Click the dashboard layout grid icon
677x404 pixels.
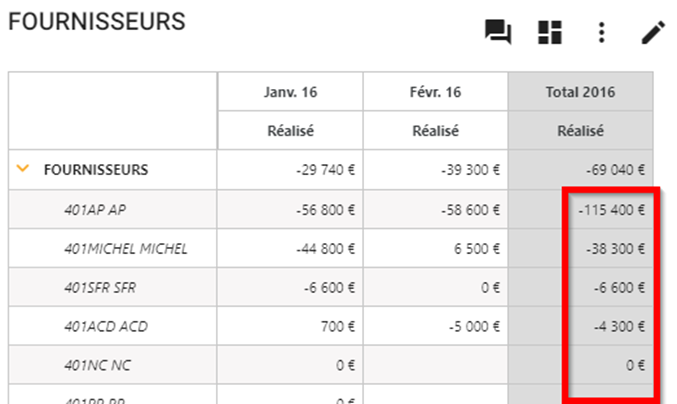point(550,32)
